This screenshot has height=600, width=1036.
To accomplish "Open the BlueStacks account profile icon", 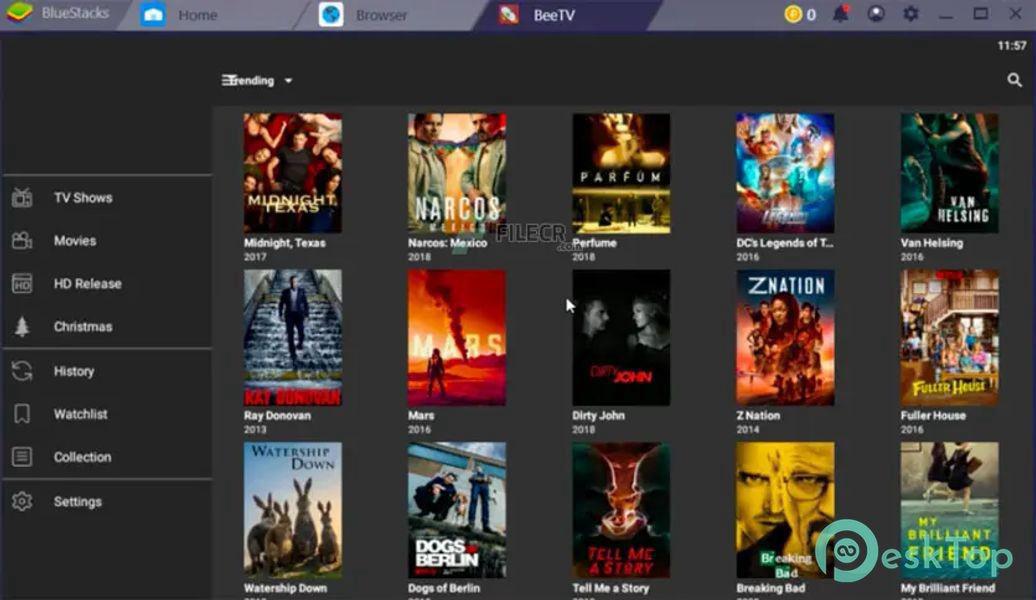I will click(876, 14).
